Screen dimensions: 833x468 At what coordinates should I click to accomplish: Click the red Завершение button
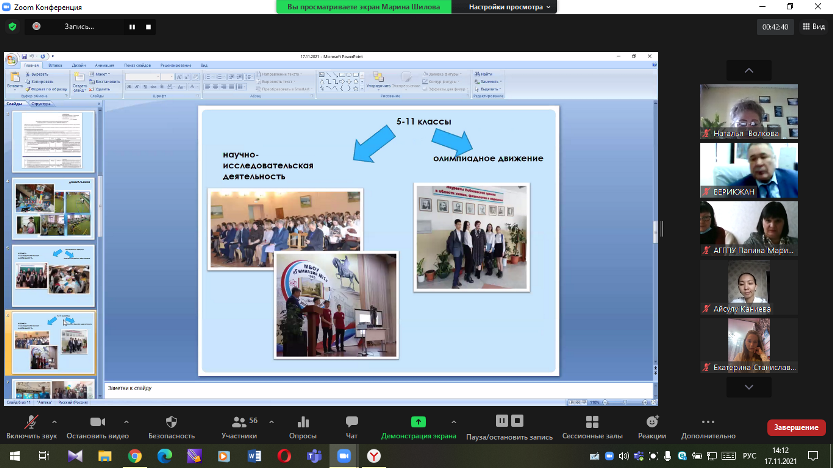coord(795,427)
